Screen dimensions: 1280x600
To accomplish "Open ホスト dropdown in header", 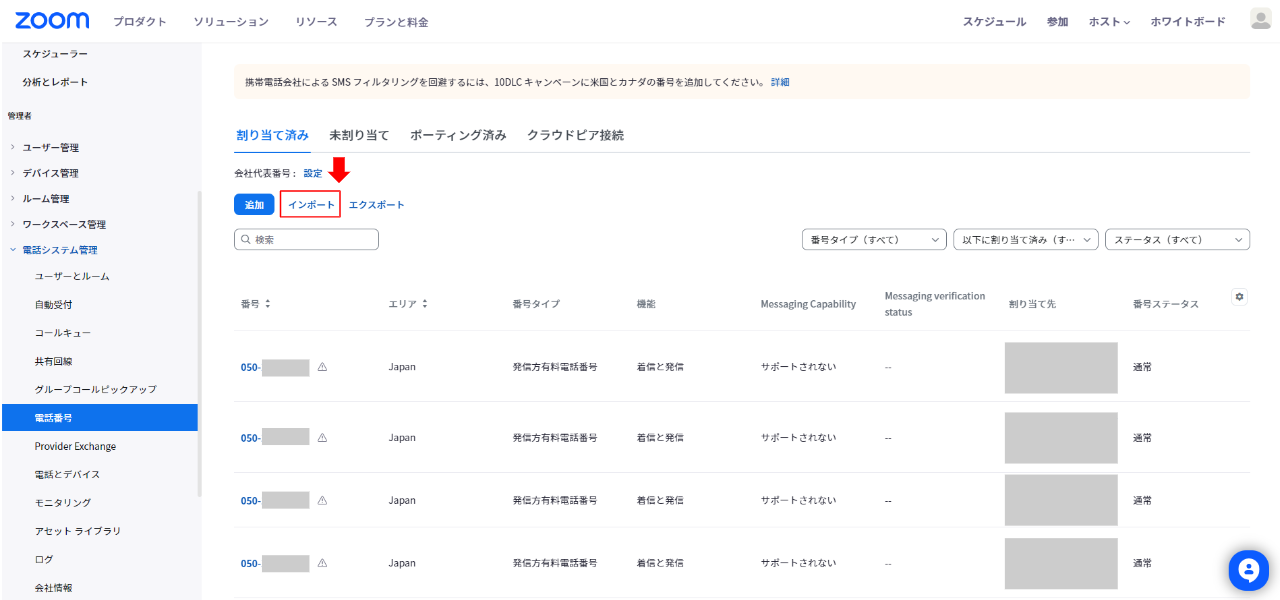I will tap(1109, 22).
